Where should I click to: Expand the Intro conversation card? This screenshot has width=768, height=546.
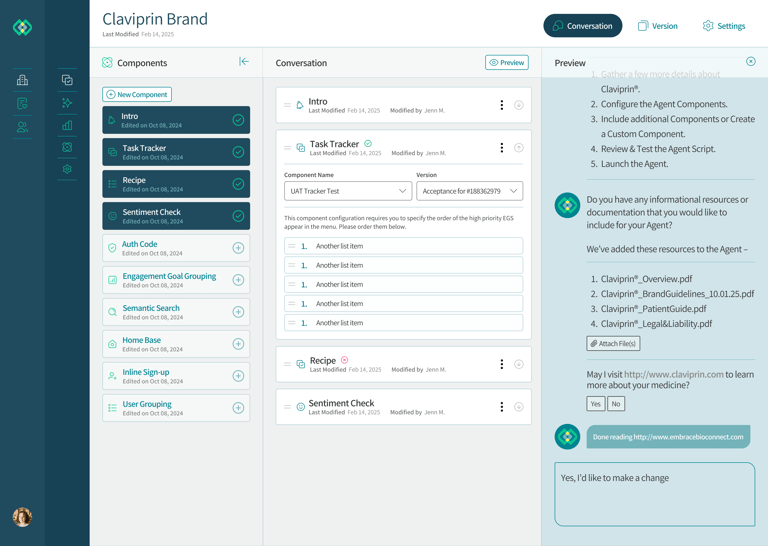[519, 105]
